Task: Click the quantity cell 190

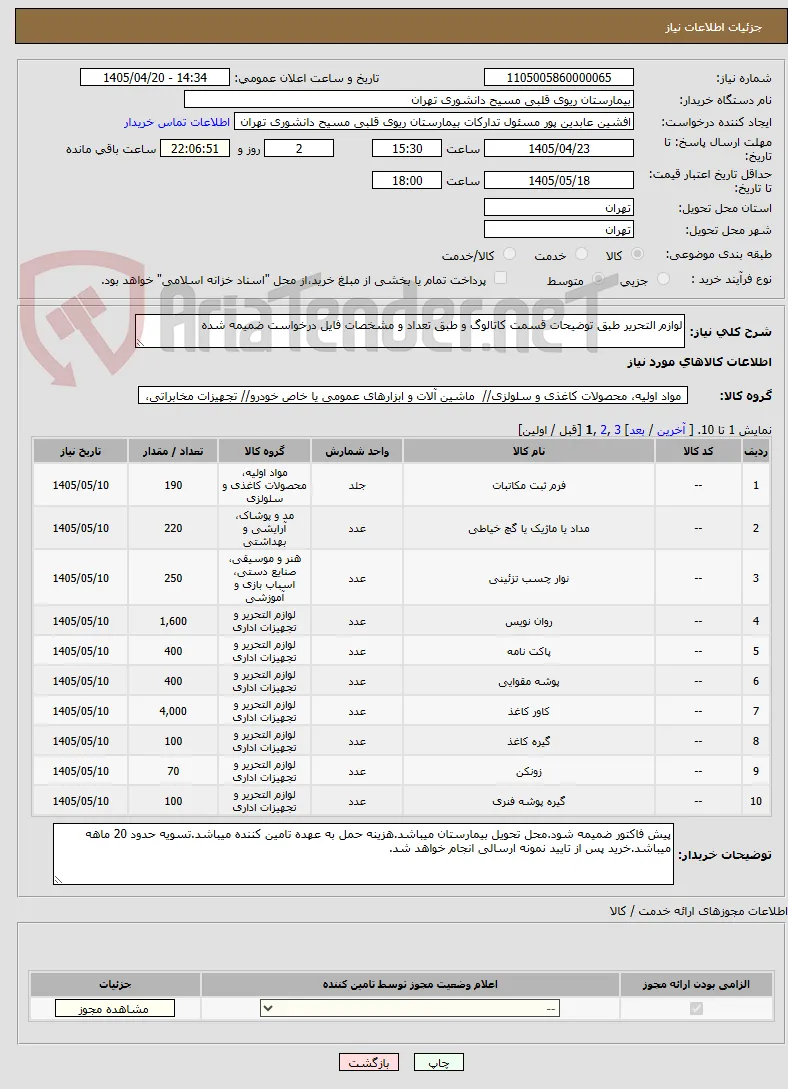Action: click(173, 485)
